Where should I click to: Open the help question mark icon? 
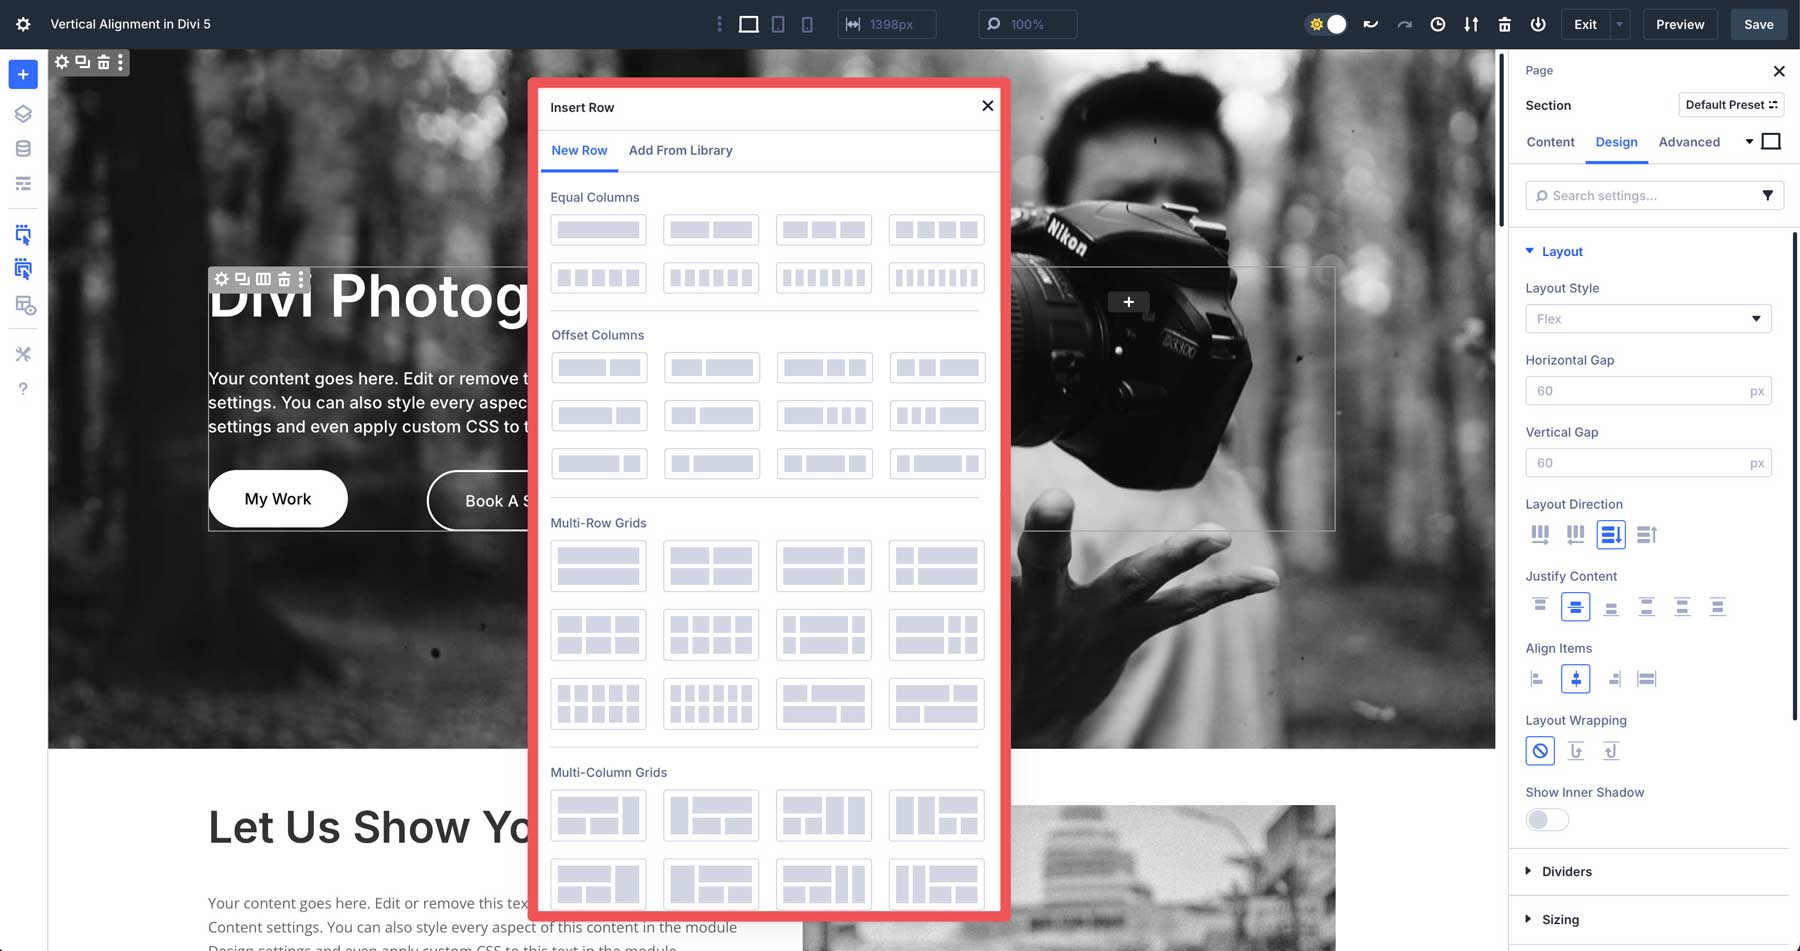[22, 388]
